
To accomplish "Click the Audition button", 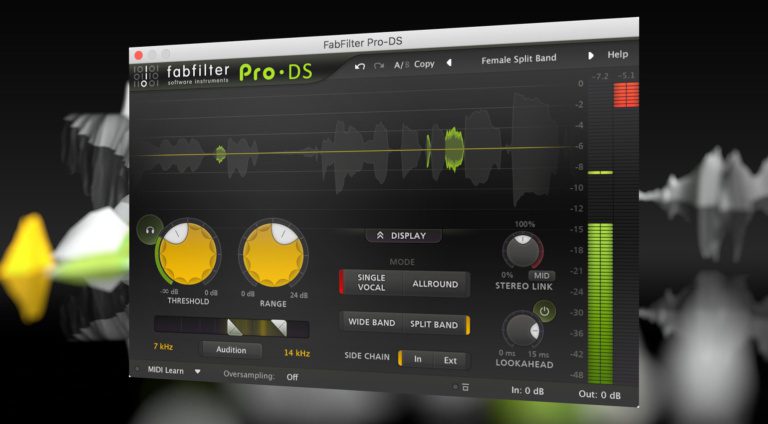I will [x=231, y=350].
